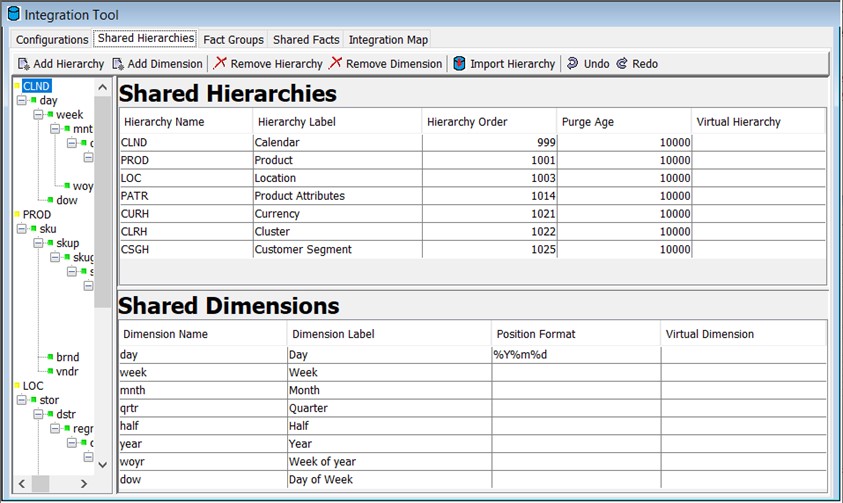This screenshot has width=843, height=503.
Task: Click the tree panel scroll-down arrow
Action: click(103, 464)
